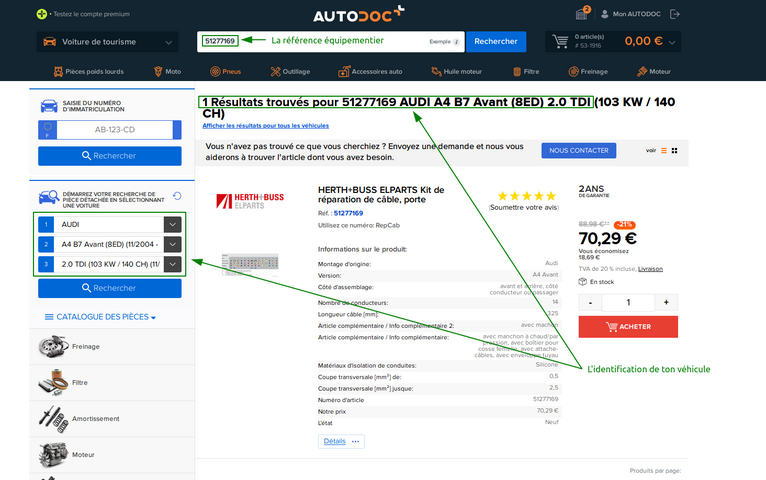
Task: Click the red ACHETER button
Action: pos(628,327)
